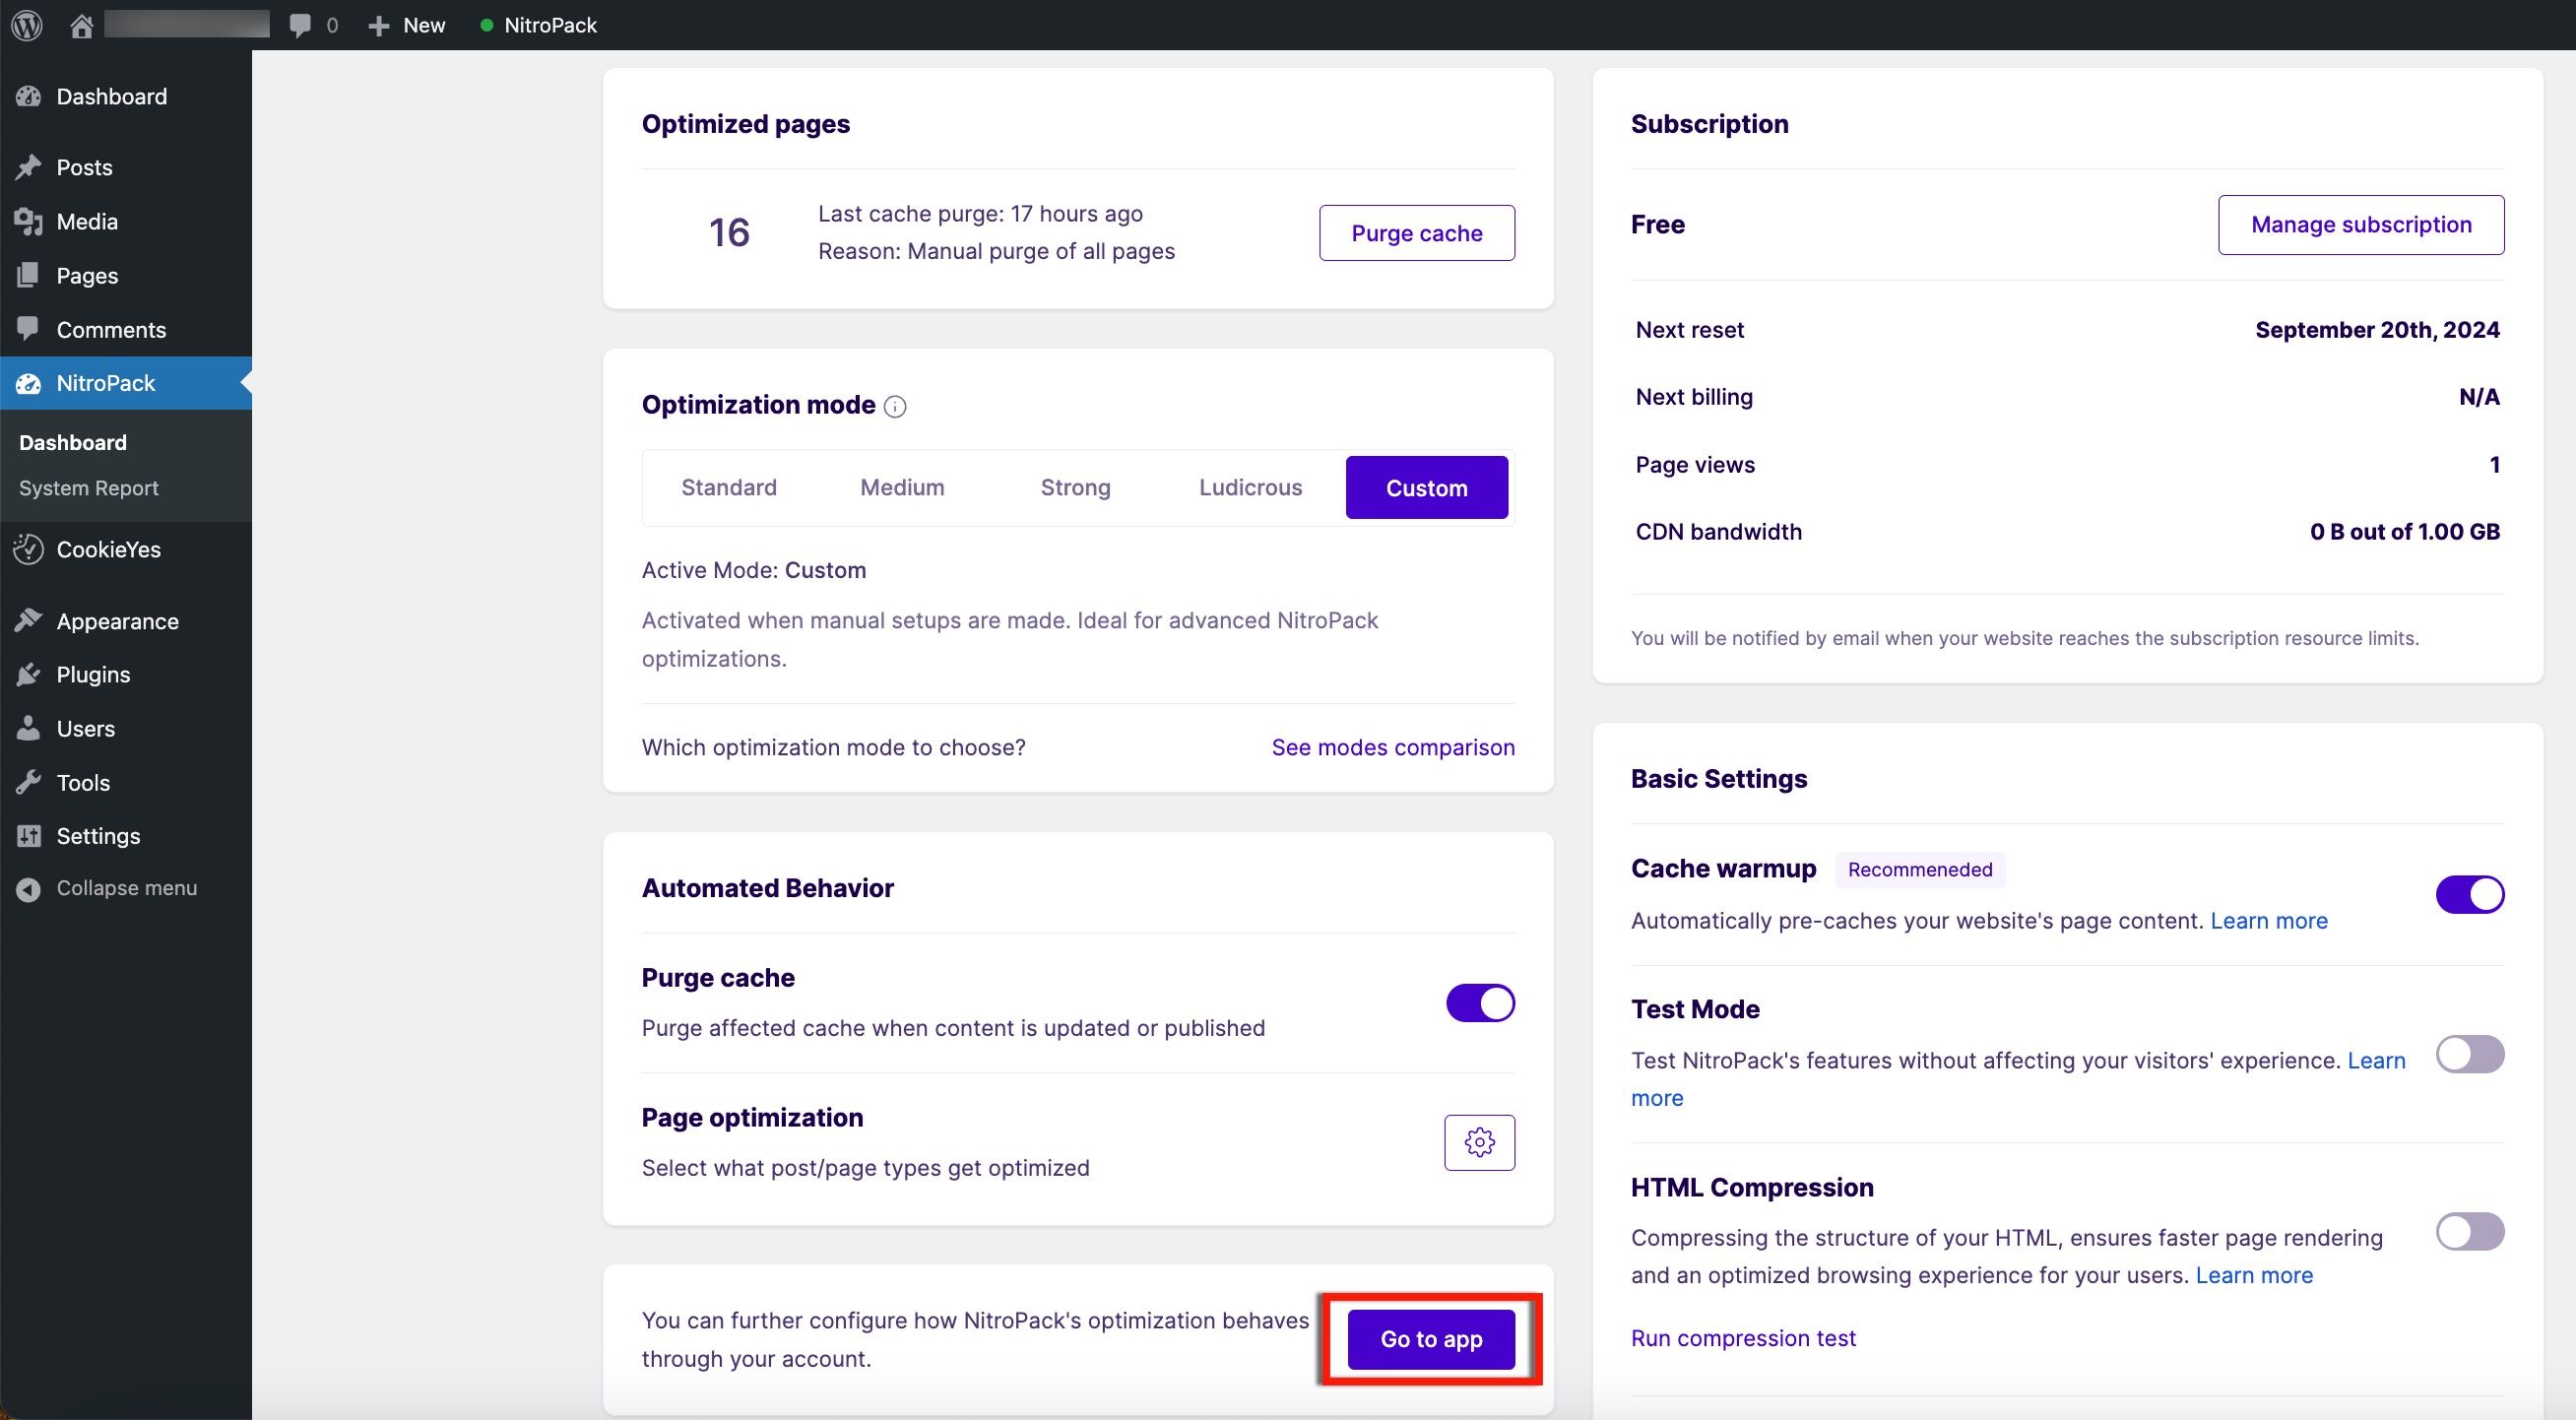2576x1420 pixels.
Task: Open the Media library icon
Action: (x=29, y=222)
